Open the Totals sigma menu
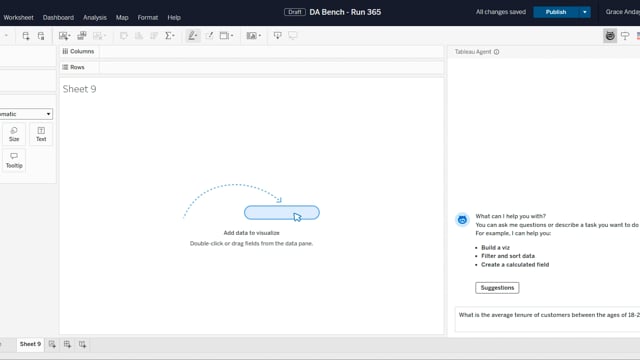 [x=170, y=36]
